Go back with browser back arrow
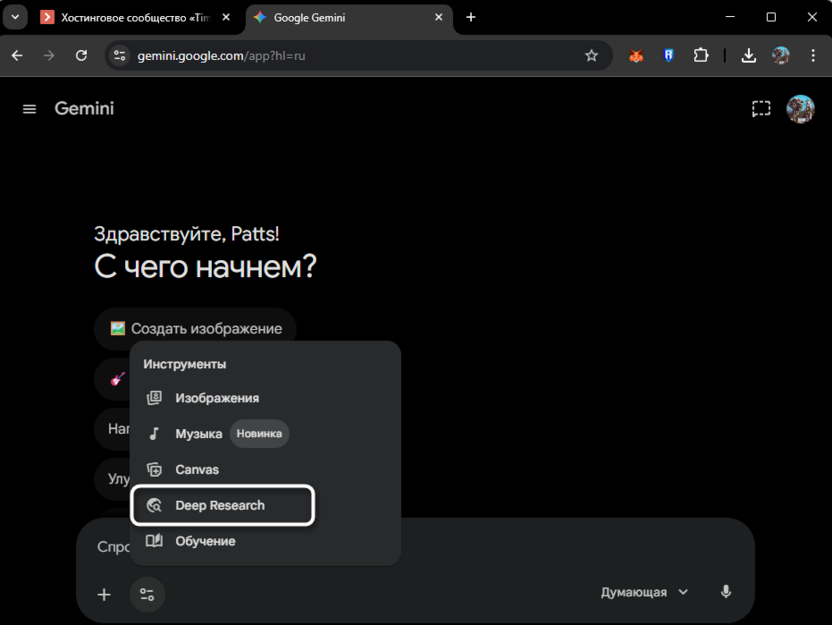Screen dimensions: 832x625 [17, 55]
